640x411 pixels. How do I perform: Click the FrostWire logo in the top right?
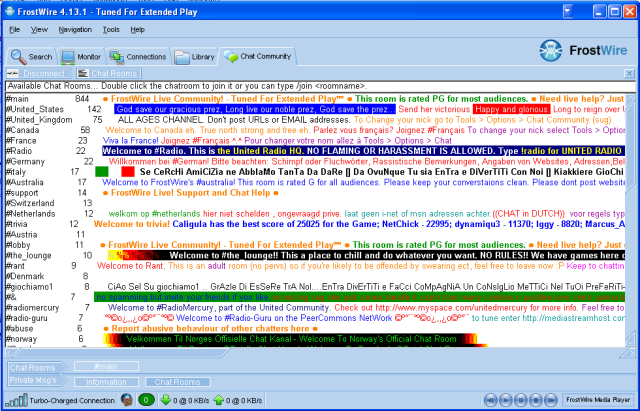click(583, 51)
